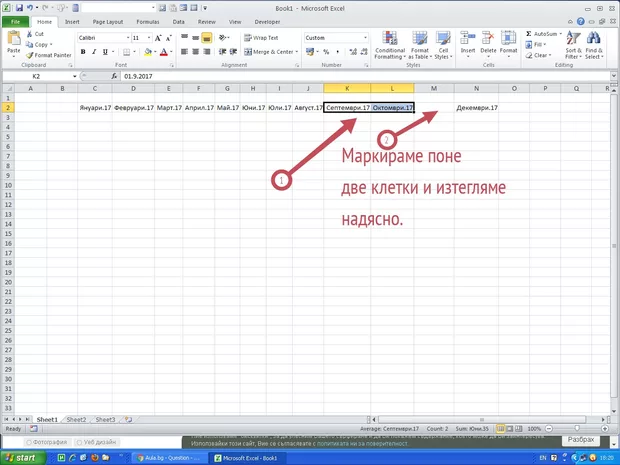This screenshot has width=620, height=465.
Task: Click the Insert cells icon
Action: (x=468, y=38)
